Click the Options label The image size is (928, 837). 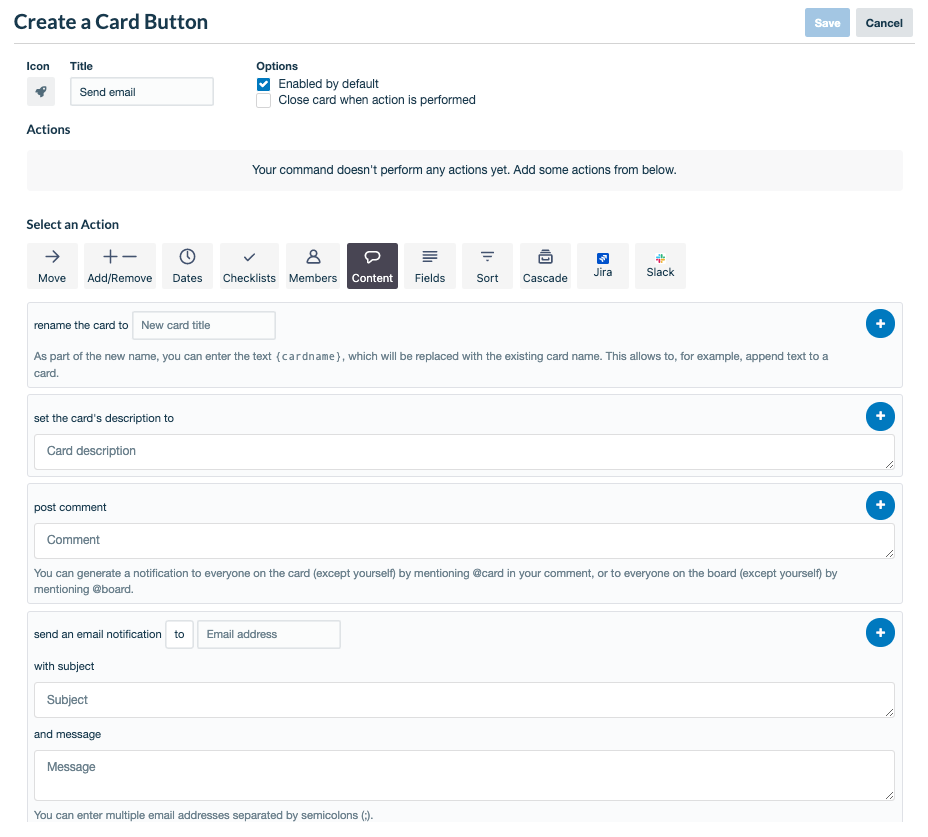(x=277, y=66)
